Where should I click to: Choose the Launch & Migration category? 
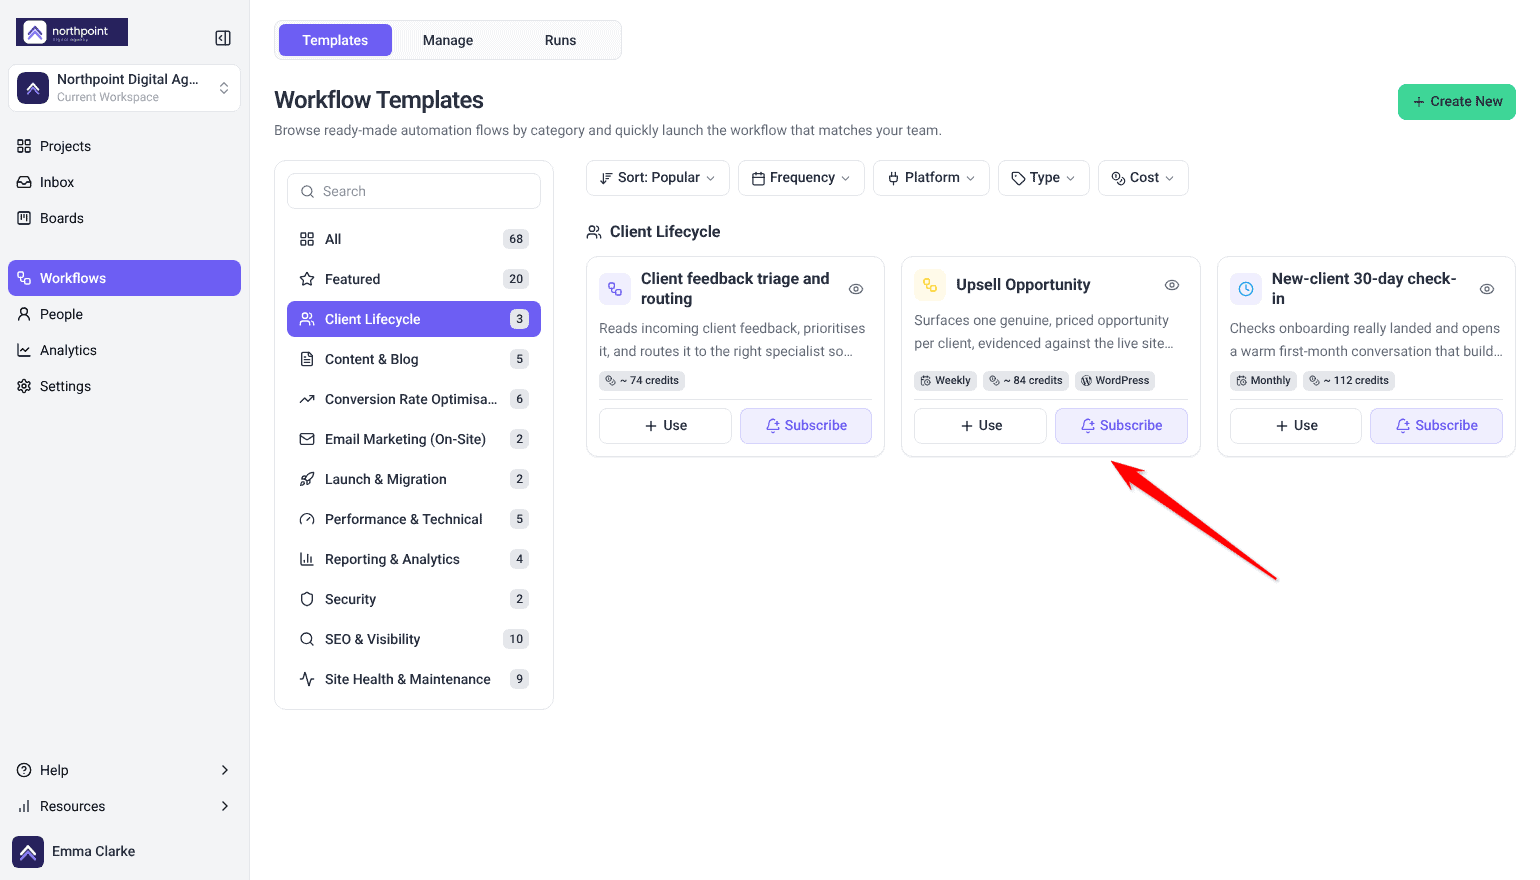pyautogui.click(x=414, y=479)
